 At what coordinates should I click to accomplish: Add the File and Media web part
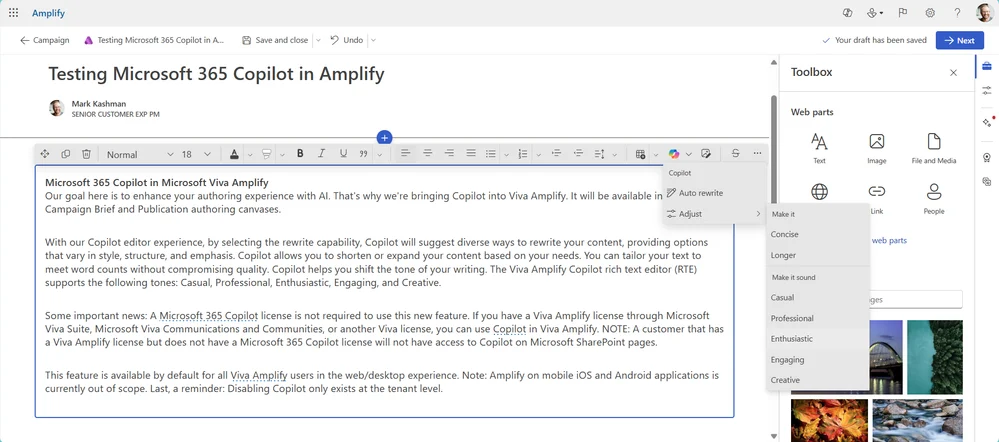click(933, 147)
